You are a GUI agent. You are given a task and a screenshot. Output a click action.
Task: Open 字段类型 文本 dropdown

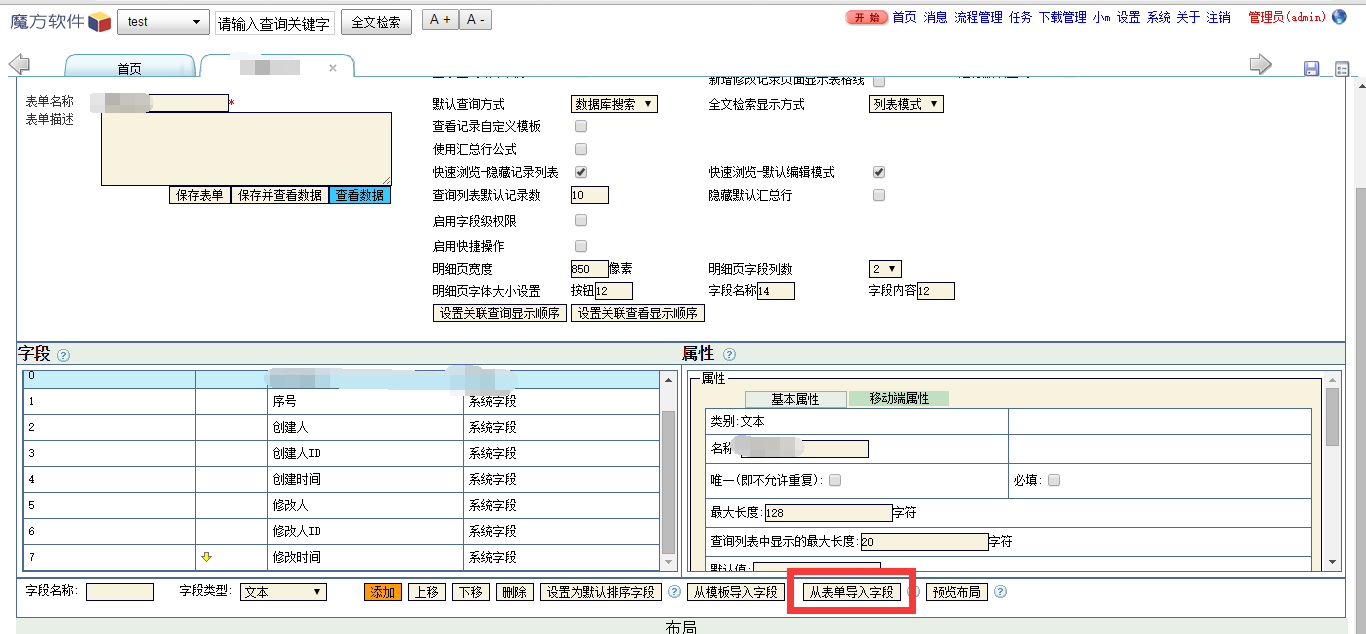tap(283, 592)
